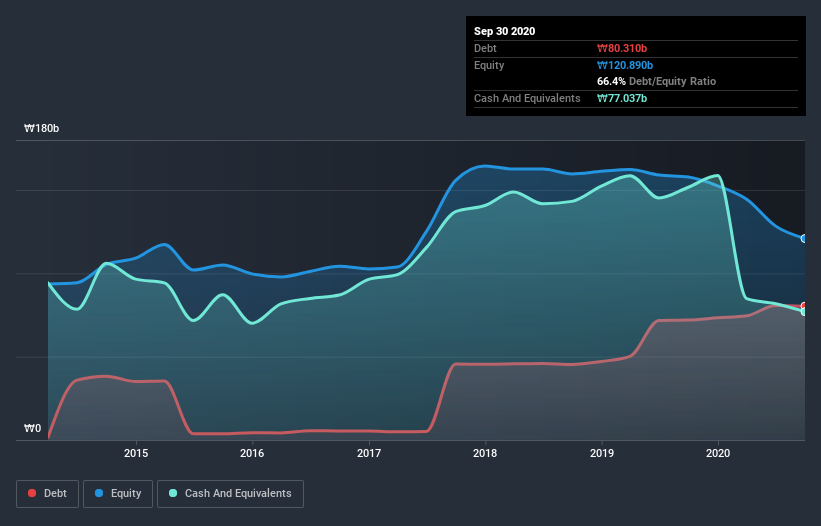
Task: Click the 2020 x-axis label
Action: click(718, 453)
